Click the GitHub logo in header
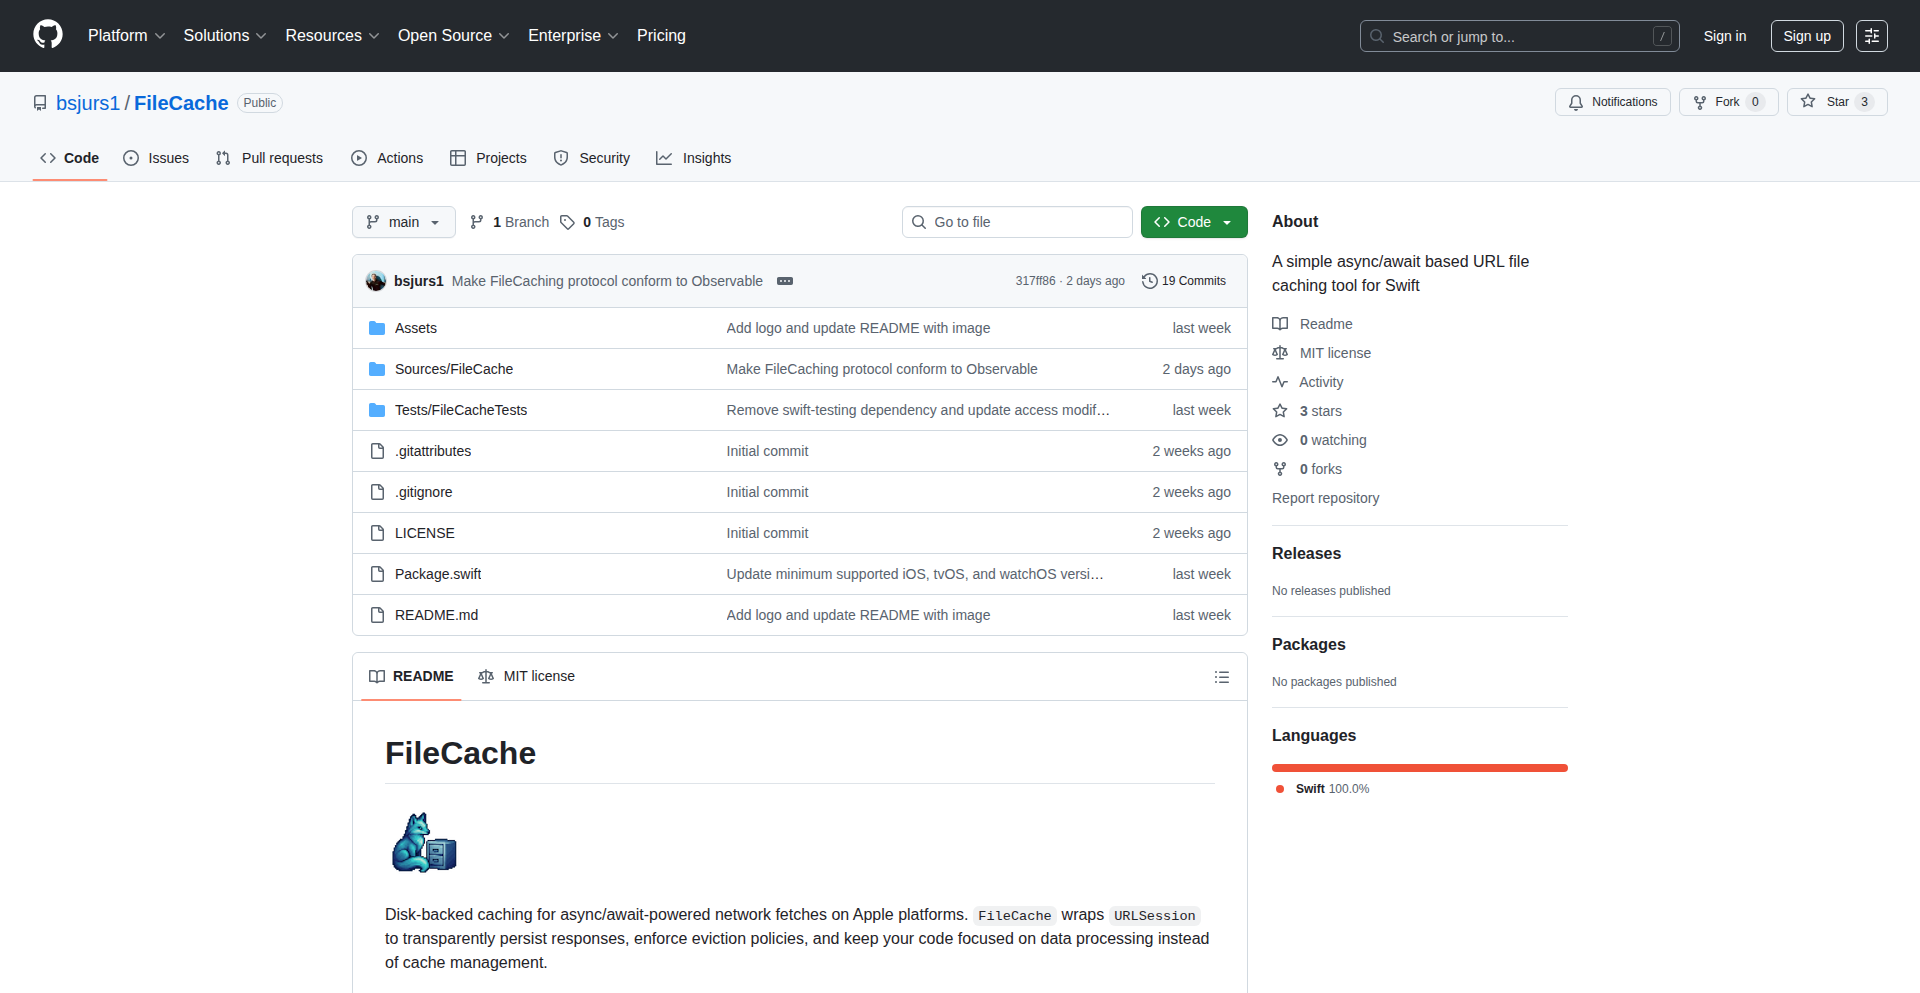The height and width of the screenshot is (993, 1920). coord(48,35)
